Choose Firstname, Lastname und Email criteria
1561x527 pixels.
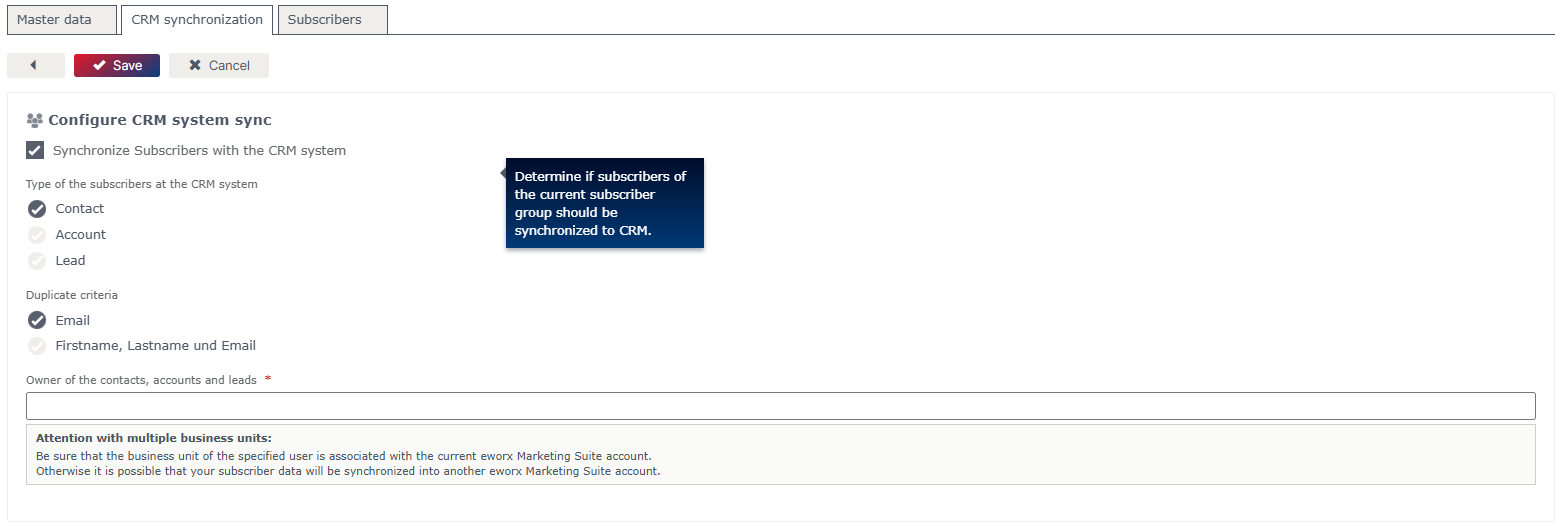click(x=37, y=346)
